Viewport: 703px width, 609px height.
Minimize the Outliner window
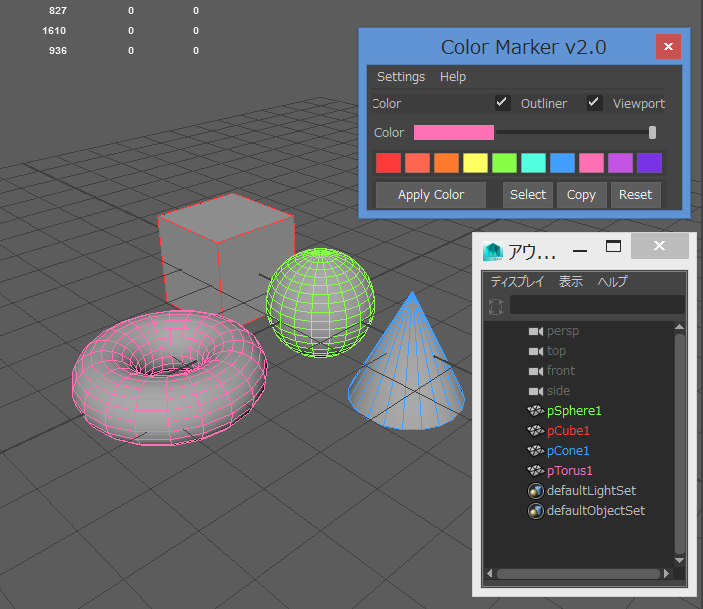pyautogui.click(x=580, y=251)
